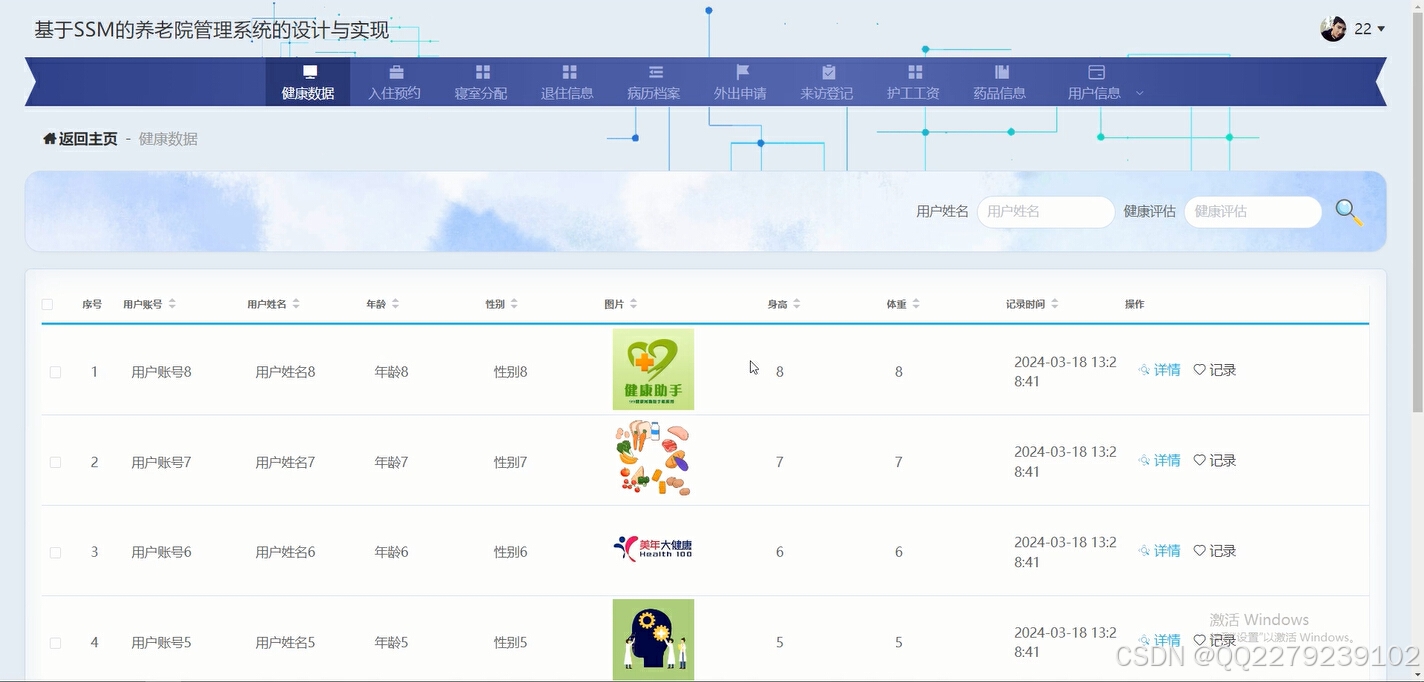Click 记录 link on first row
Screen dimensions: 1424x682
1222,369
